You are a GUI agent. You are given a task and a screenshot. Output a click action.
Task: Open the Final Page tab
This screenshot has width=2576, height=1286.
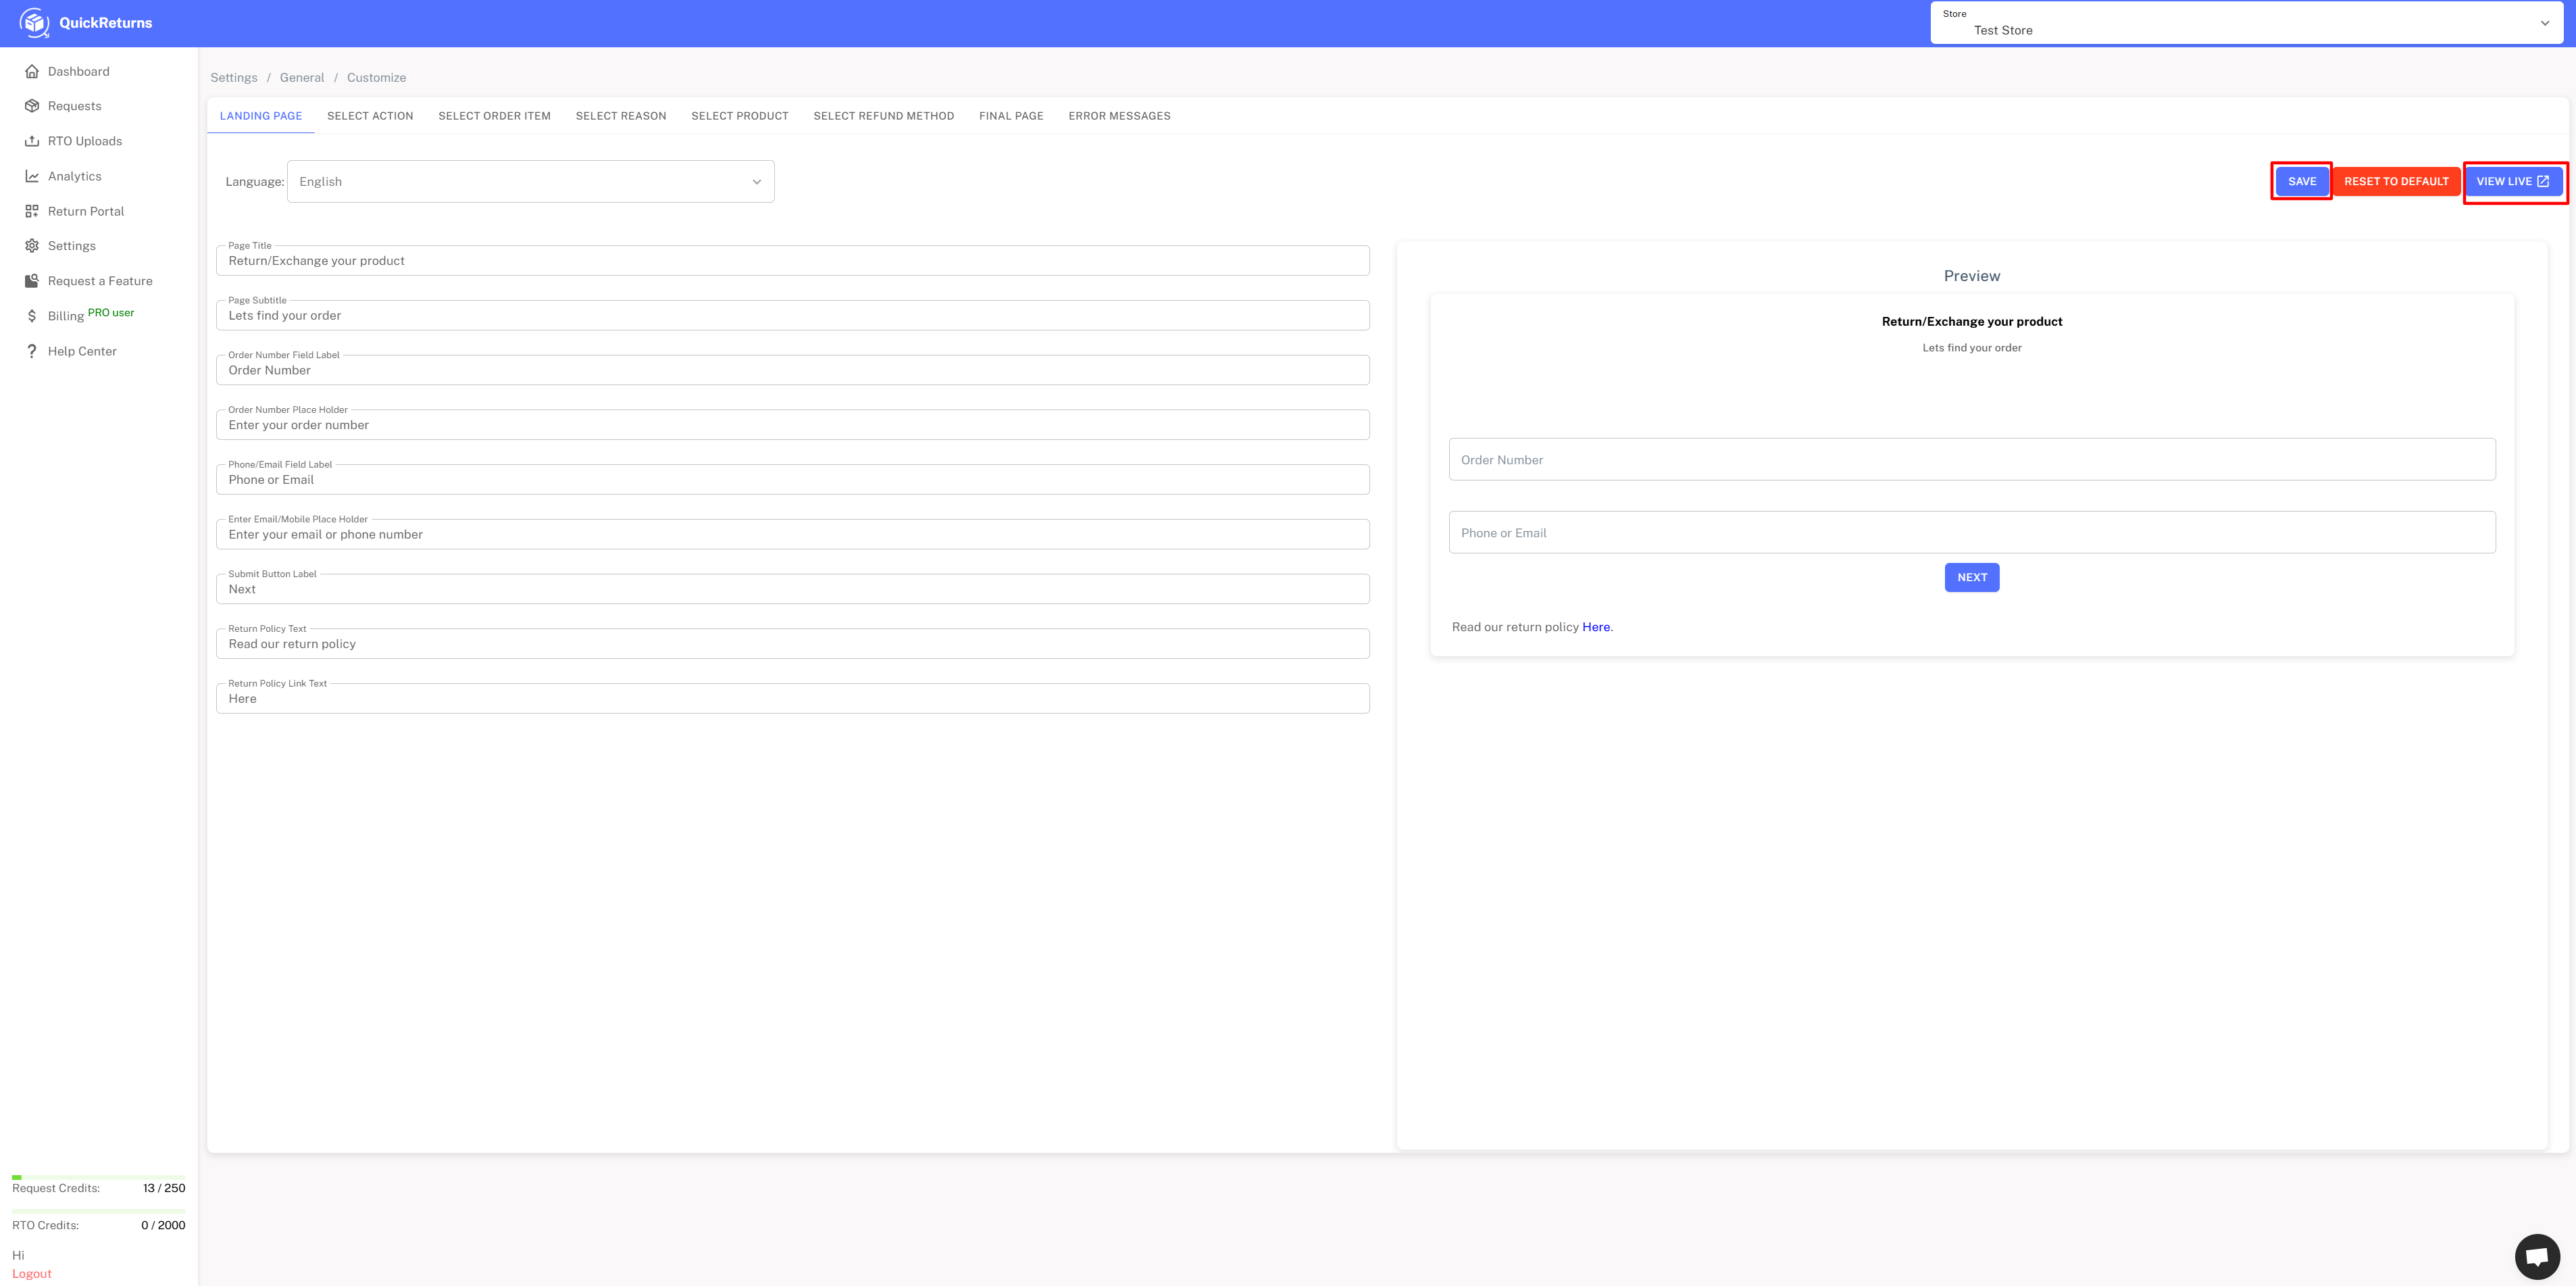pos(1011,116)
